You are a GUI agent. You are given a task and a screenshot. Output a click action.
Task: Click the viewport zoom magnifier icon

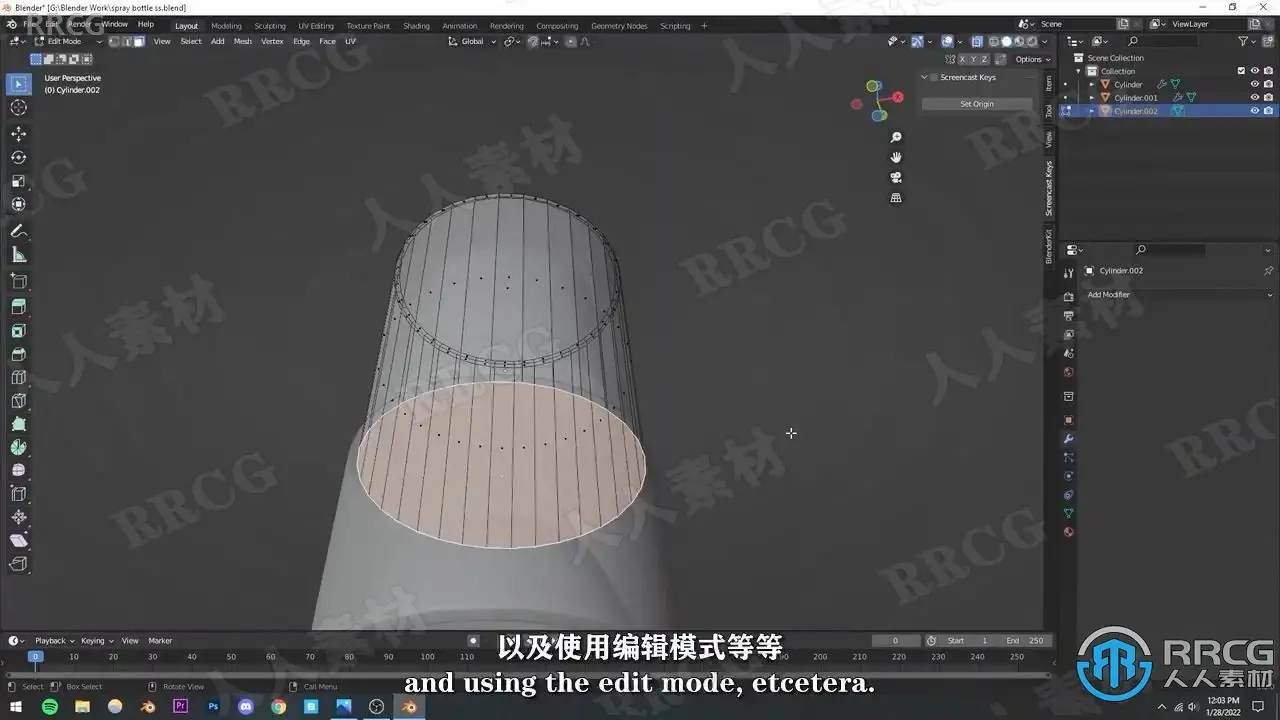tap(896, 137)
